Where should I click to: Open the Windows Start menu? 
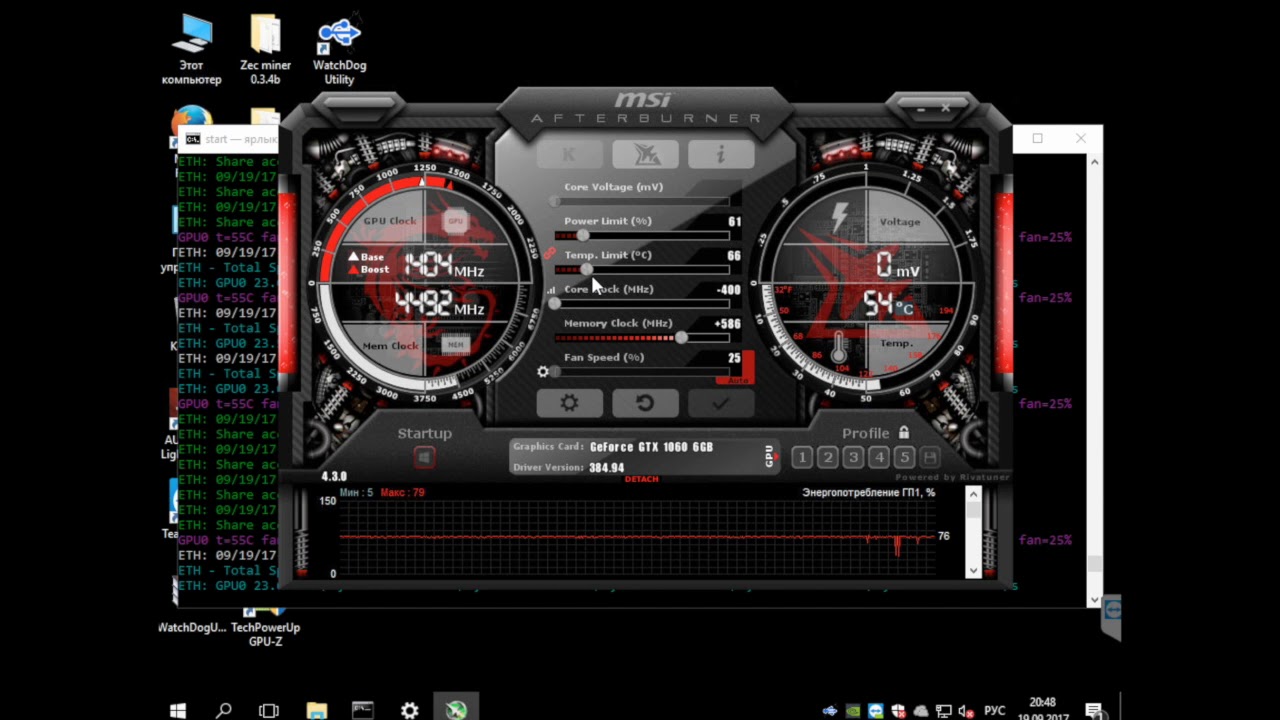click(177, 709)
